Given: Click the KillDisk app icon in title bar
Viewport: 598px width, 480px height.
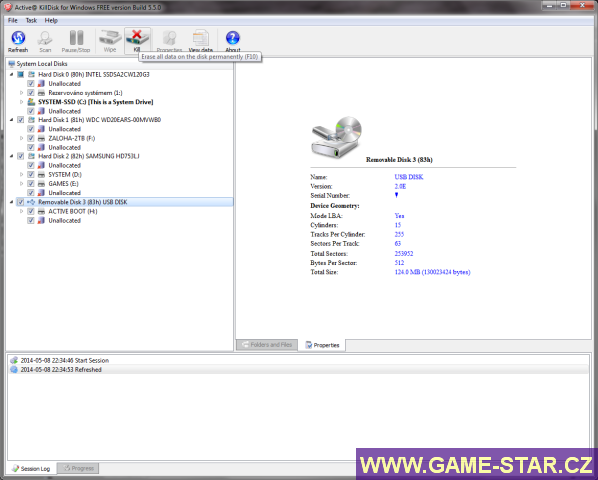Looking at the screenshot, I should point(8,7).
